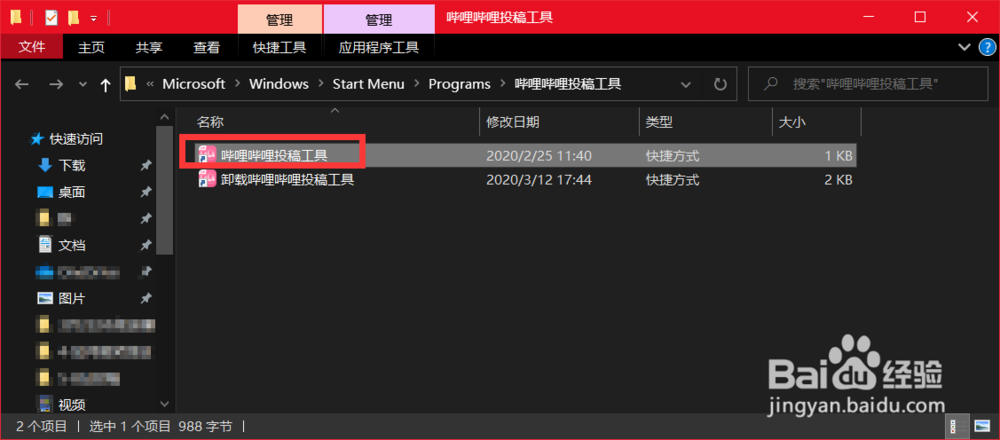Screen dimensions: 1000x440
Task: Open recent locations dropdown arrow
Action: click(82, 84)
